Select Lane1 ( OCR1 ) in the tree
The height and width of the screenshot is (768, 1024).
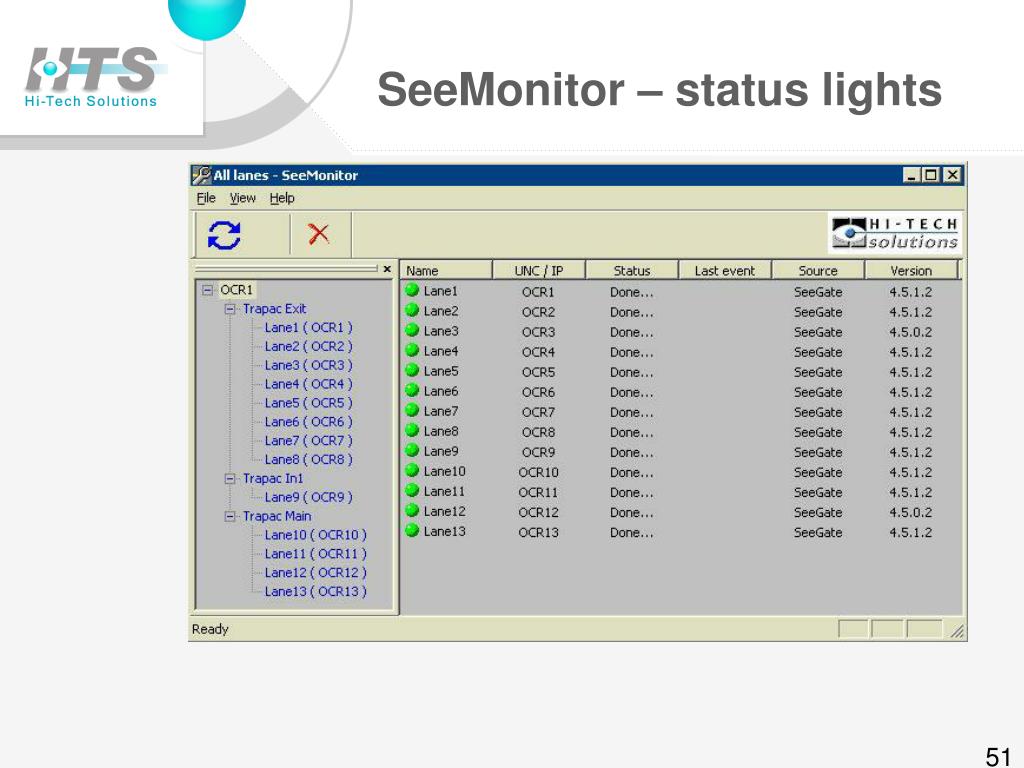point(308,328)
